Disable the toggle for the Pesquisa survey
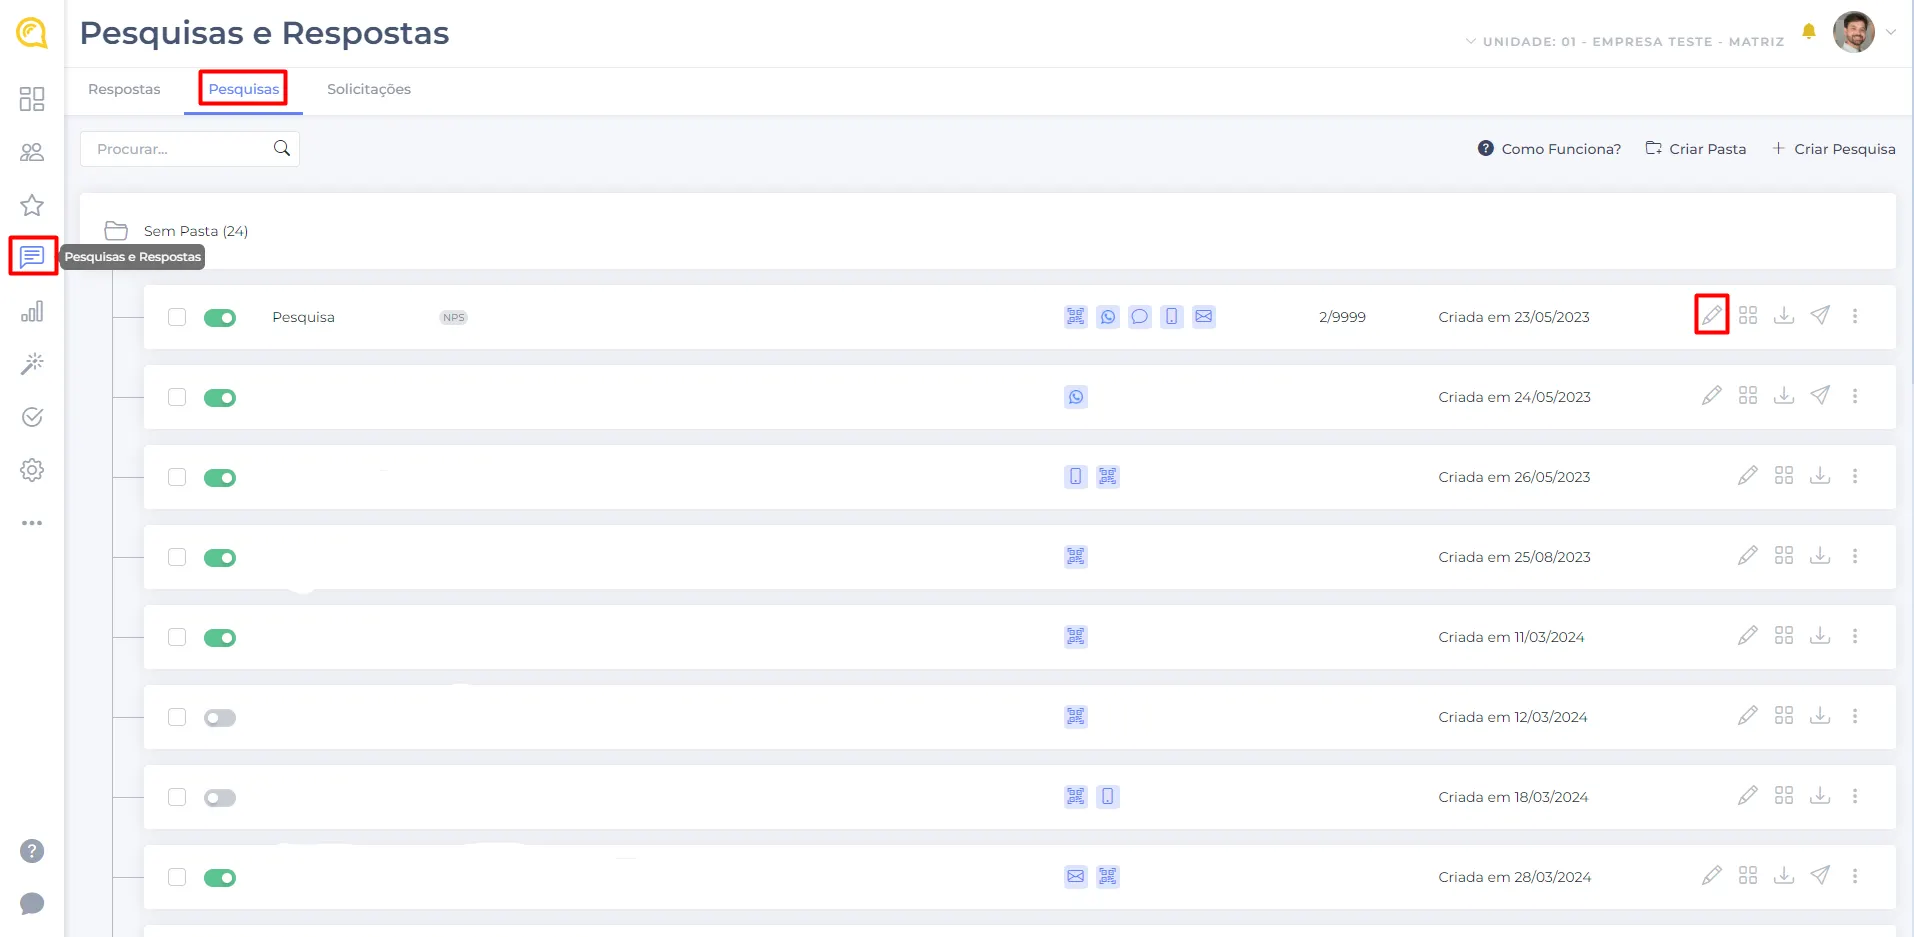The height and width of the screenshot is (937, 1914). [x=220, y=318]
